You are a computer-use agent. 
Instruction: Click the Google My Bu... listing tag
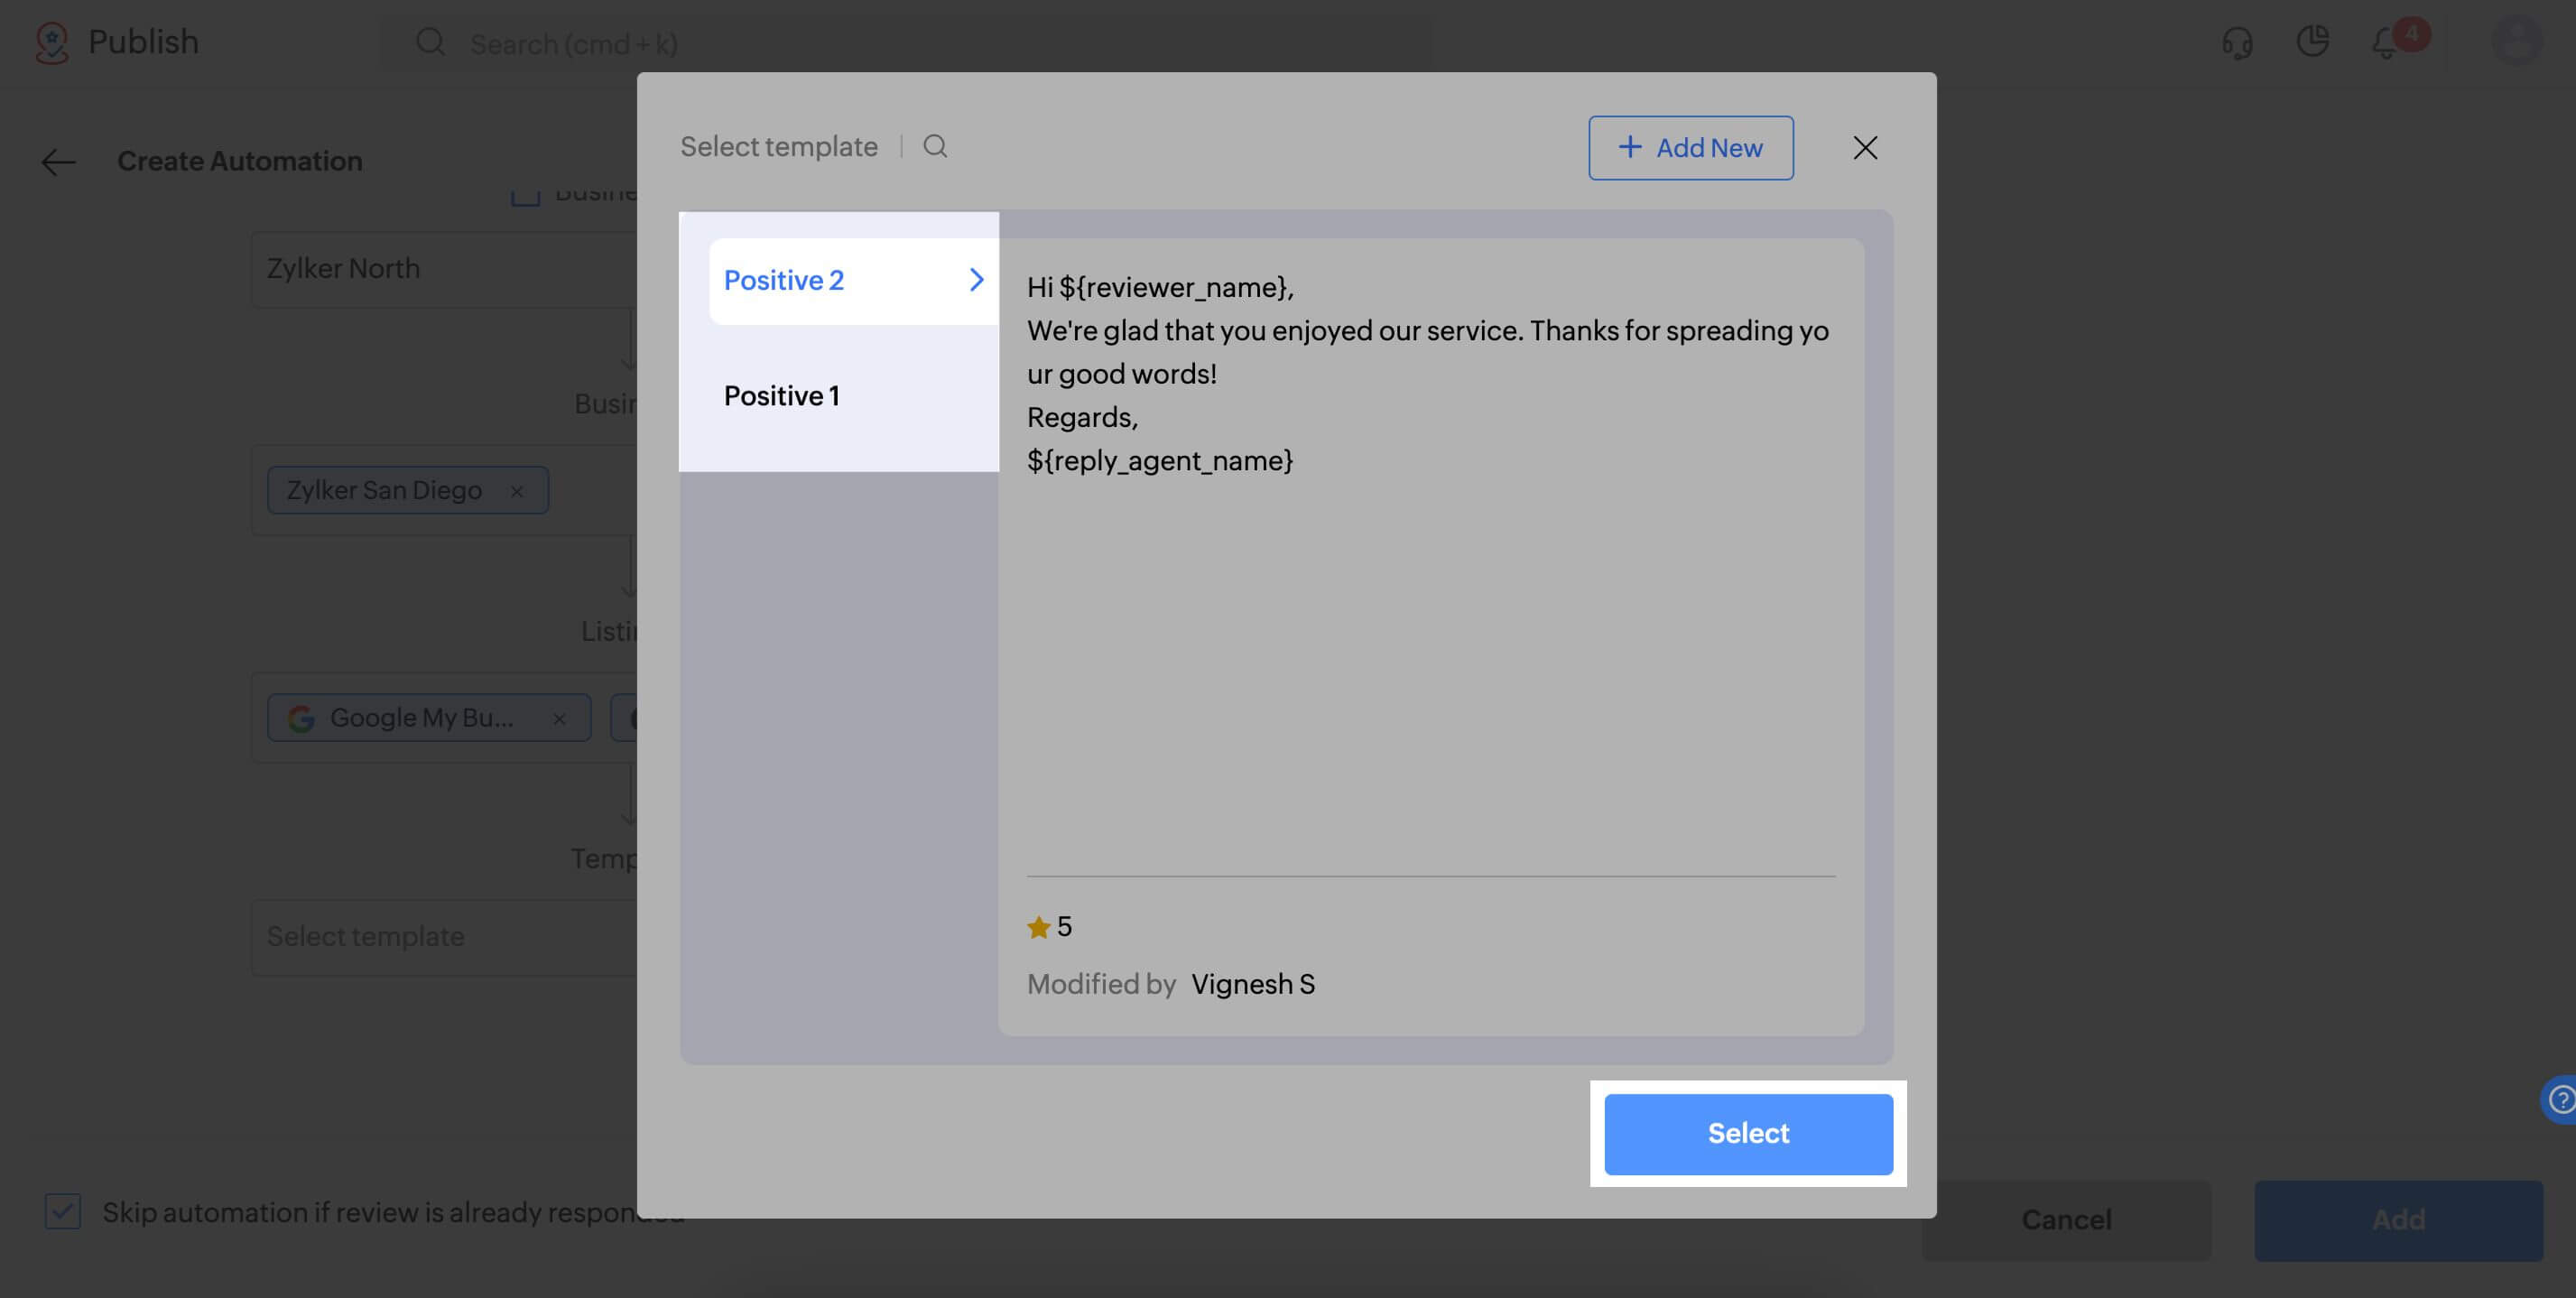(429, 718)
